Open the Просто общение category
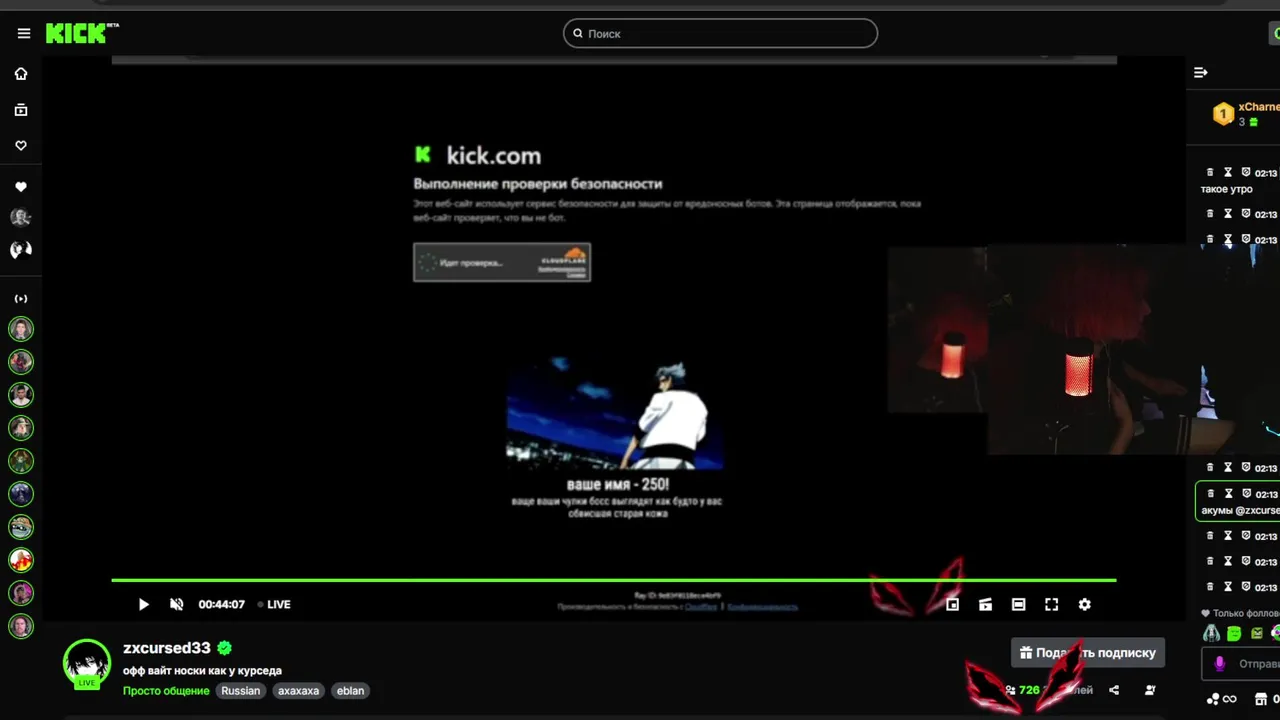 pos(166,691)
